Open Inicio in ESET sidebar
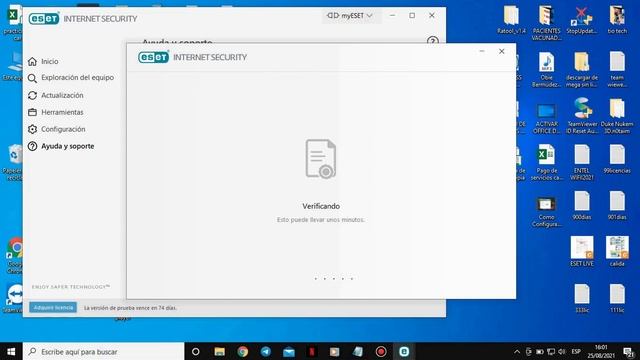Image resolution: width=640 pixels, height=360 pixels. tap(49, 62)
